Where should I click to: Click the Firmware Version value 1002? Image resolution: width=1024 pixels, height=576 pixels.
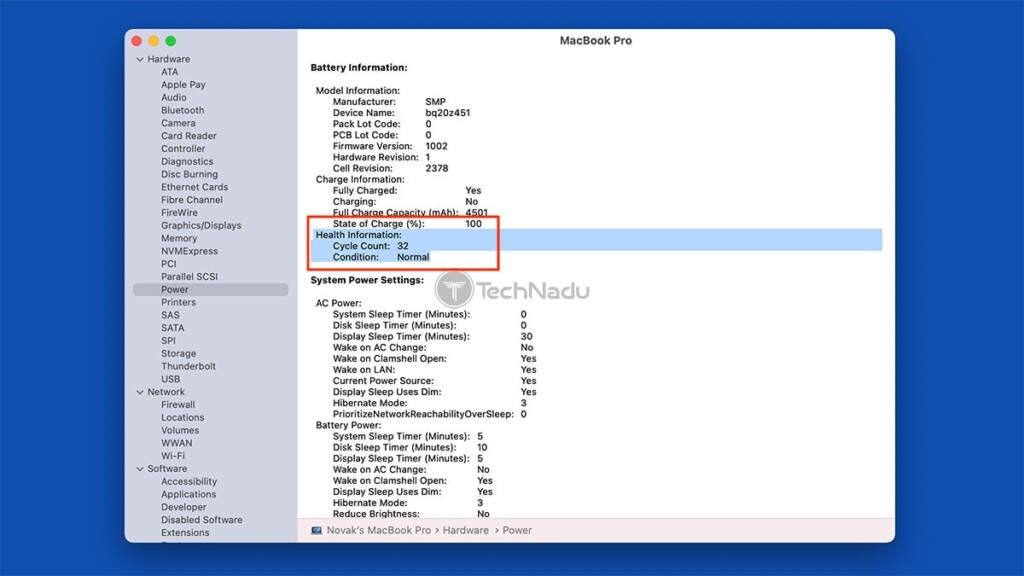coord(436,146)
